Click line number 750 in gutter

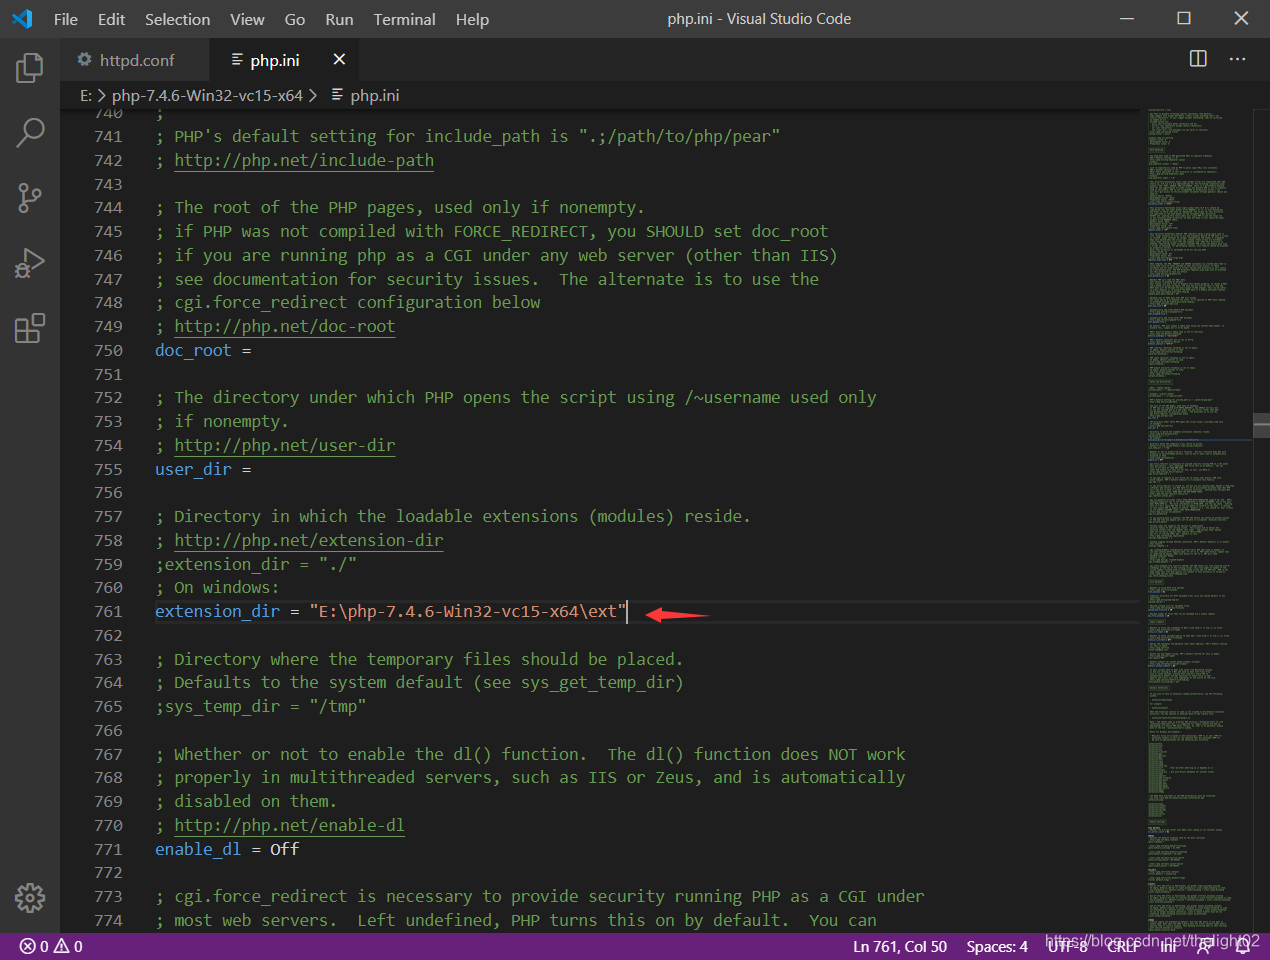click(108, 350)
